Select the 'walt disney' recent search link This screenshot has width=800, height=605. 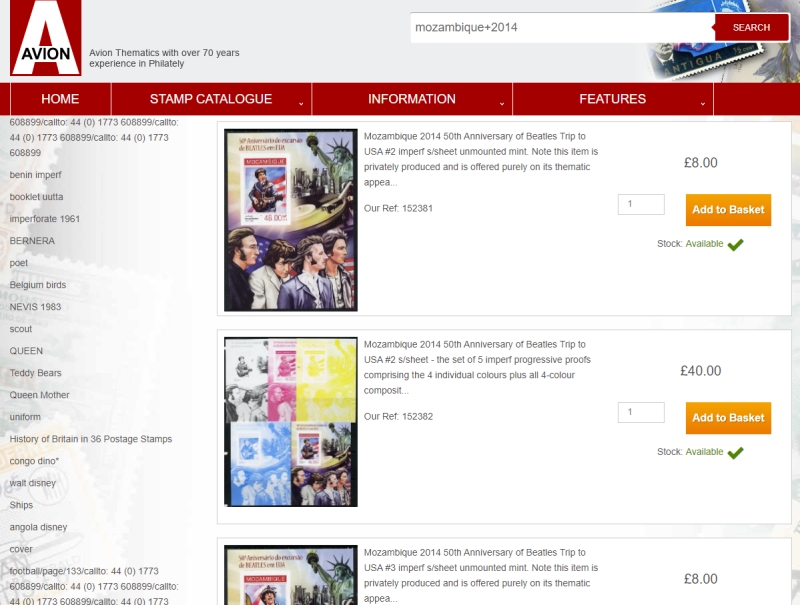(x=33, y=483)
